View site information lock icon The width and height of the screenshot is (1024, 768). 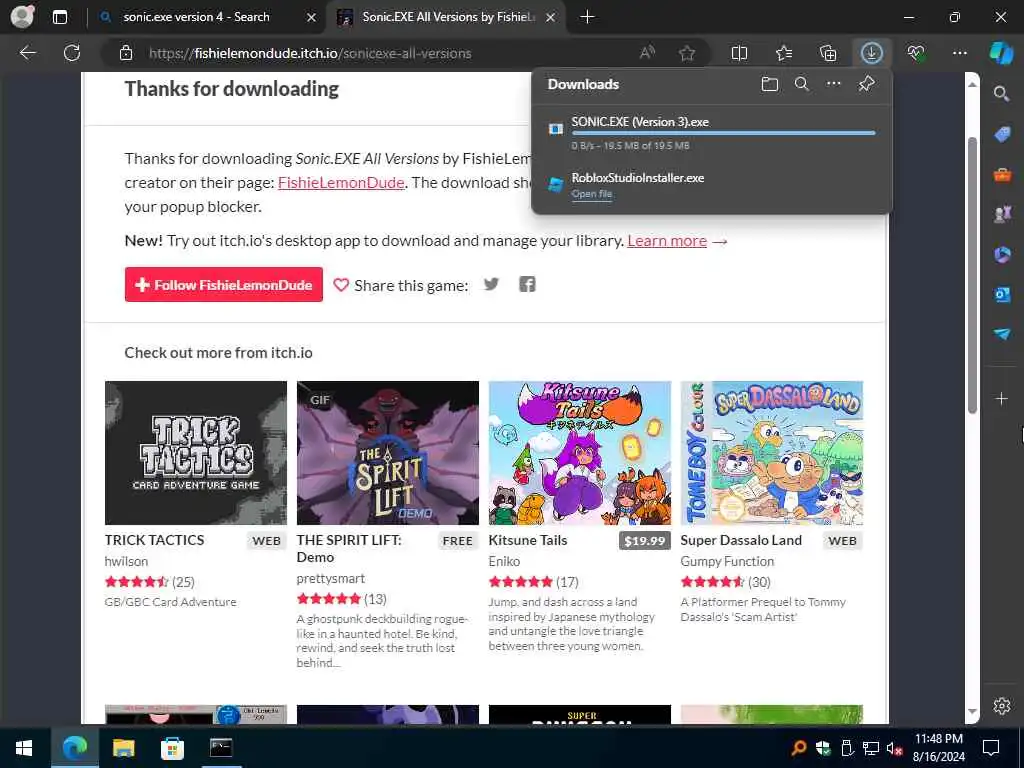(126, 53)
